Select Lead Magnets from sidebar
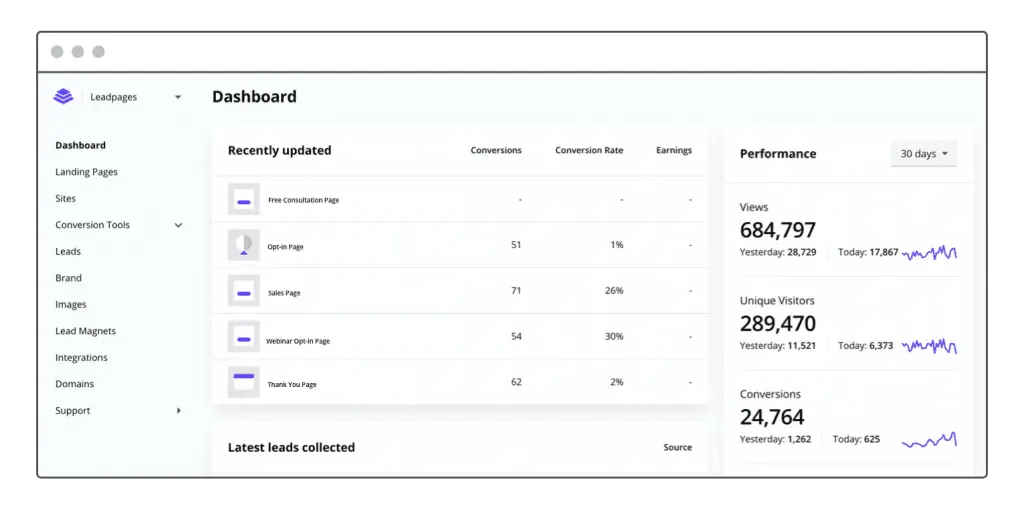Image resolution: width=1024 pixels, height=514 pixels. point(85,331)
